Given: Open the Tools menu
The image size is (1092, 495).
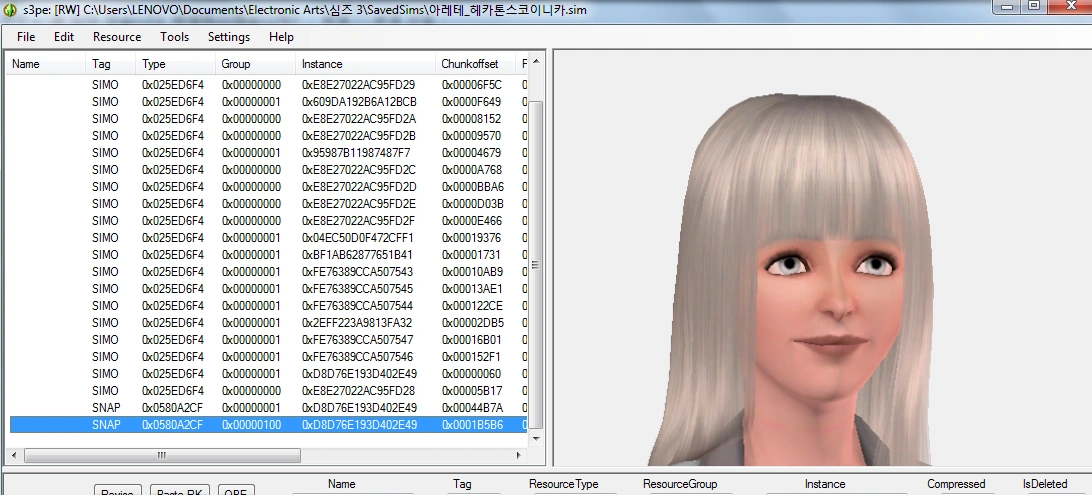Looking at the screenshot, I should pyautogui.click(x=174, y=37).
